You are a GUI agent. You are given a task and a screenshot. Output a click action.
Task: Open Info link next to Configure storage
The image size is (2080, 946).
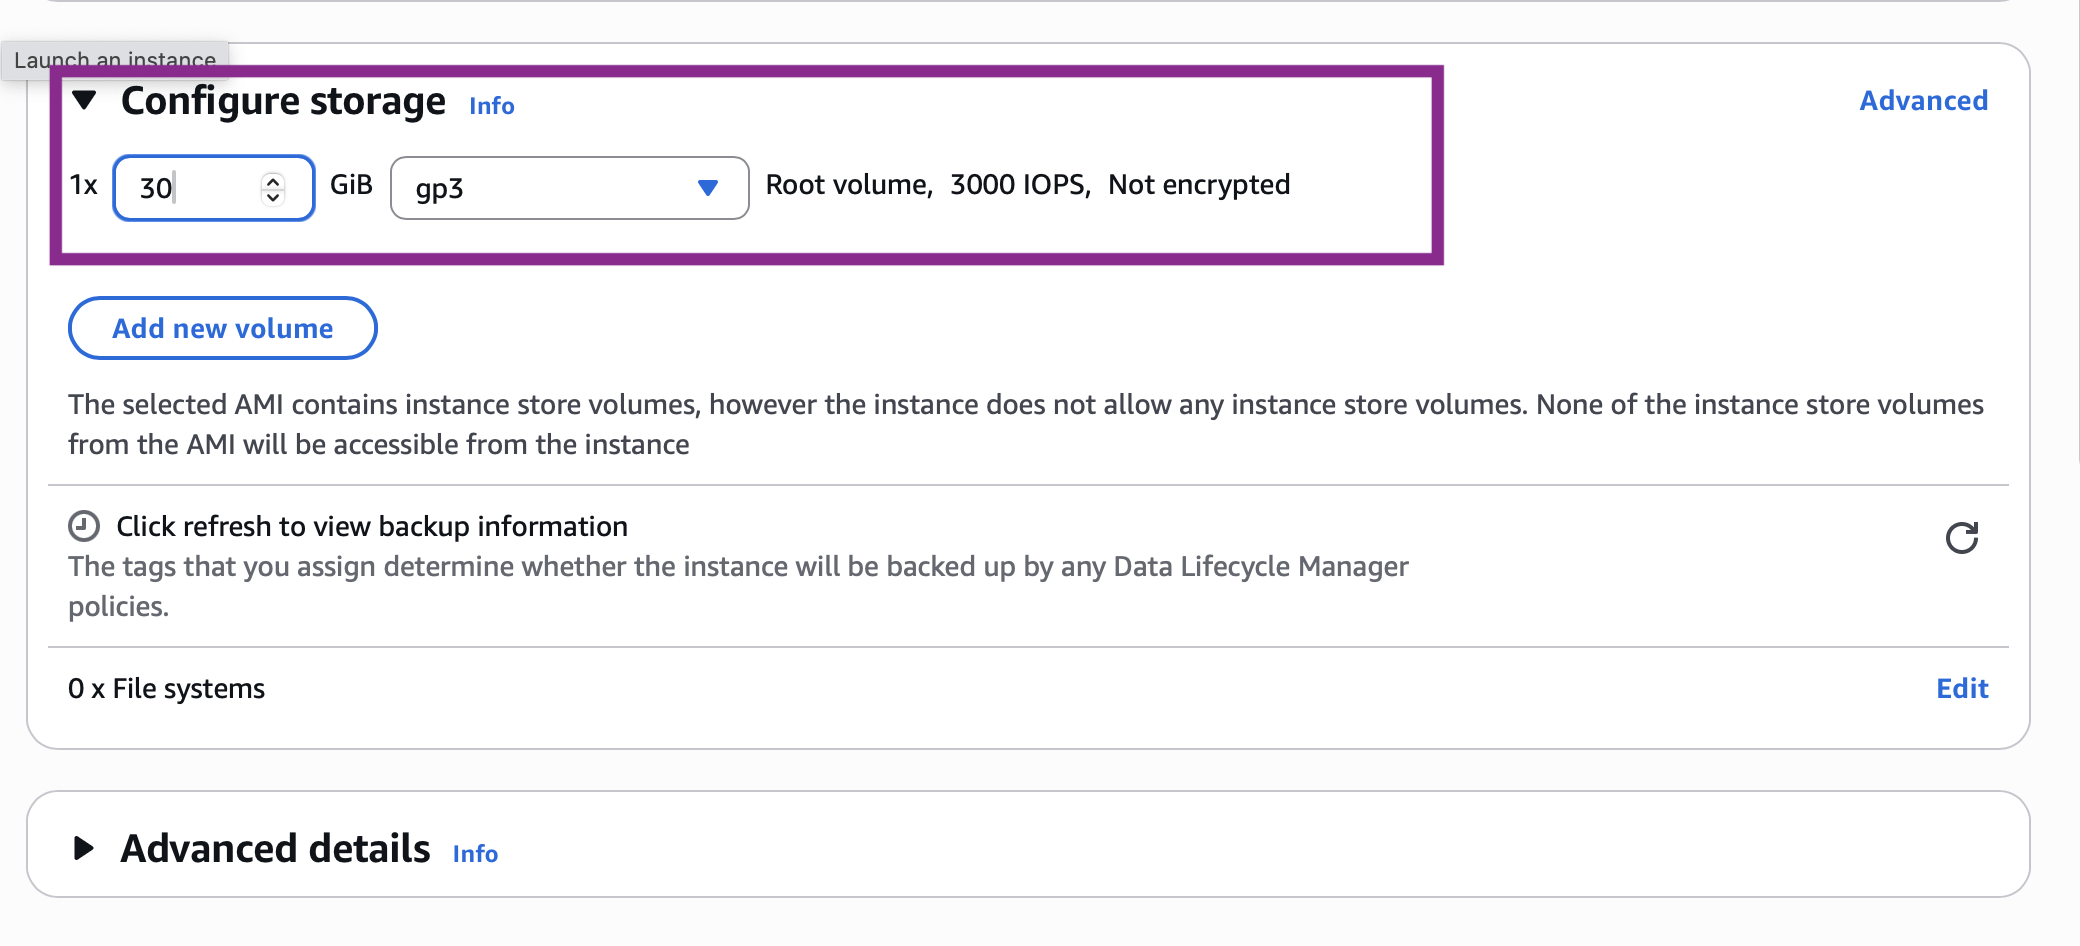[491, 106]
